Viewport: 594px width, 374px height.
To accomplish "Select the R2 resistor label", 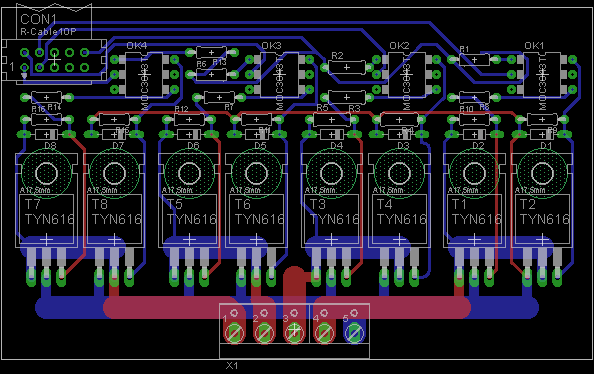I will [337, 56].
